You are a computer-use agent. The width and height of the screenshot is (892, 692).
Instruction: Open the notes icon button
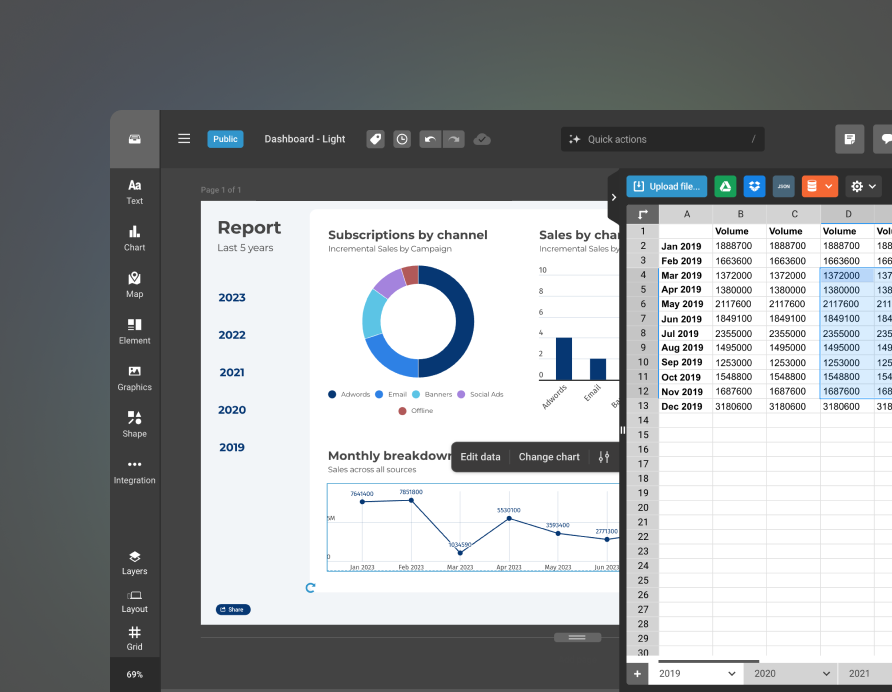850,139
